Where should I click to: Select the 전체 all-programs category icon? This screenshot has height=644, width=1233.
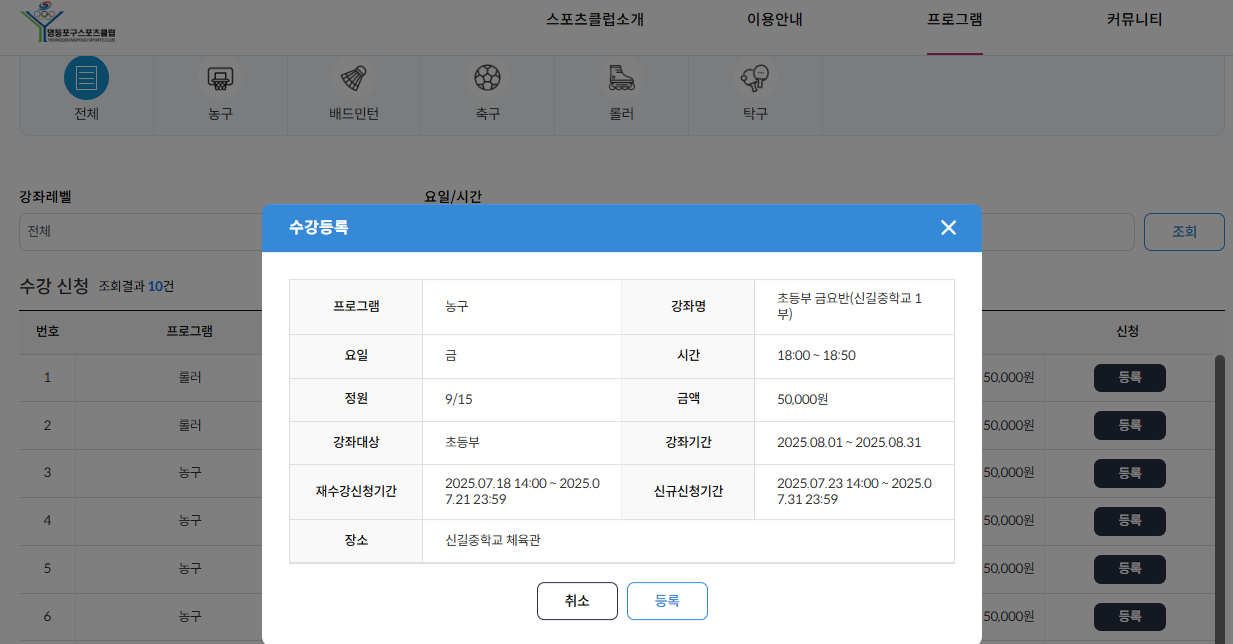86,78
